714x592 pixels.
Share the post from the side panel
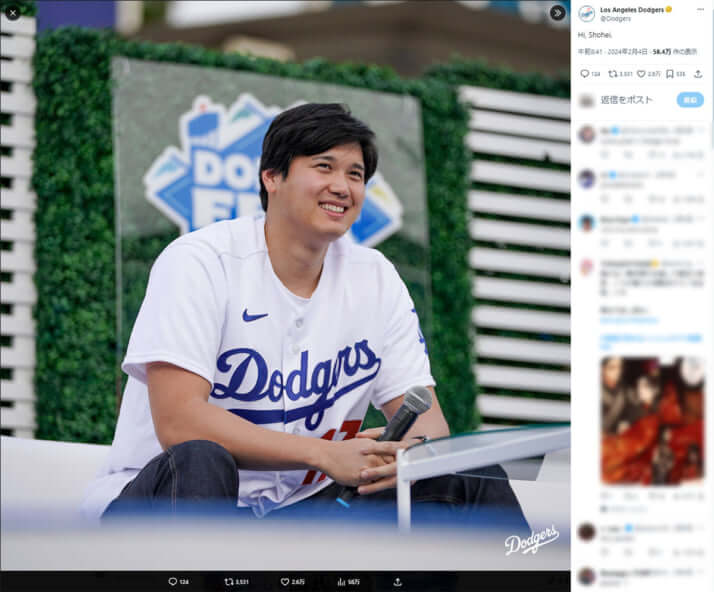[x=698, y=74]
